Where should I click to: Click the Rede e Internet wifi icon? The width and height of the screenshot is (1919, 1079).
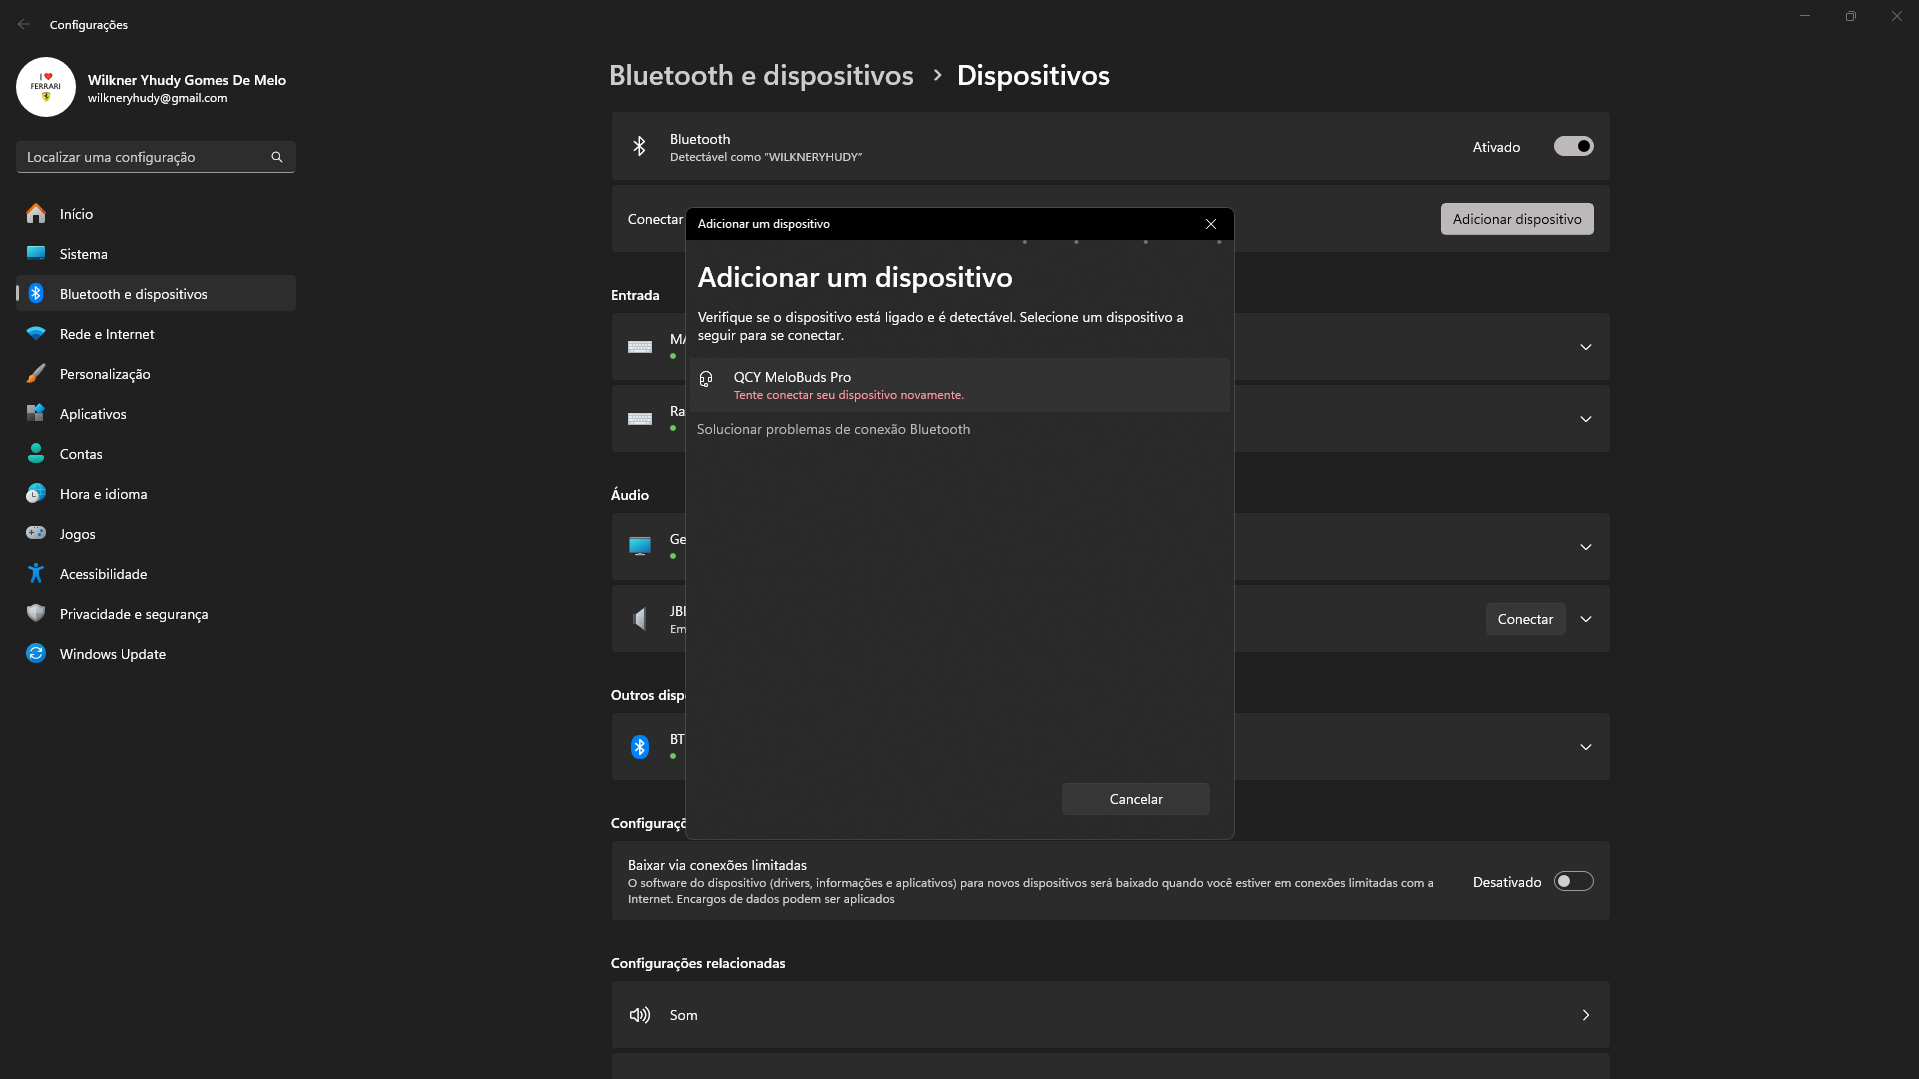(36, 333)
